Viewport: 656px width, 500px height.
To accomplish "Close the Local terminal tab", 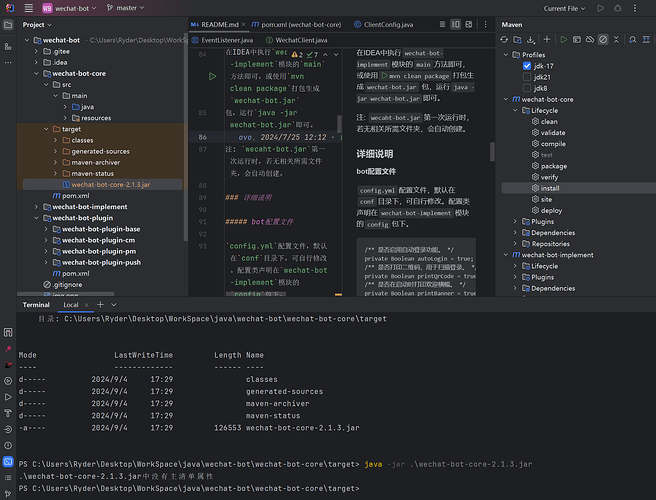I will point(87,305).
